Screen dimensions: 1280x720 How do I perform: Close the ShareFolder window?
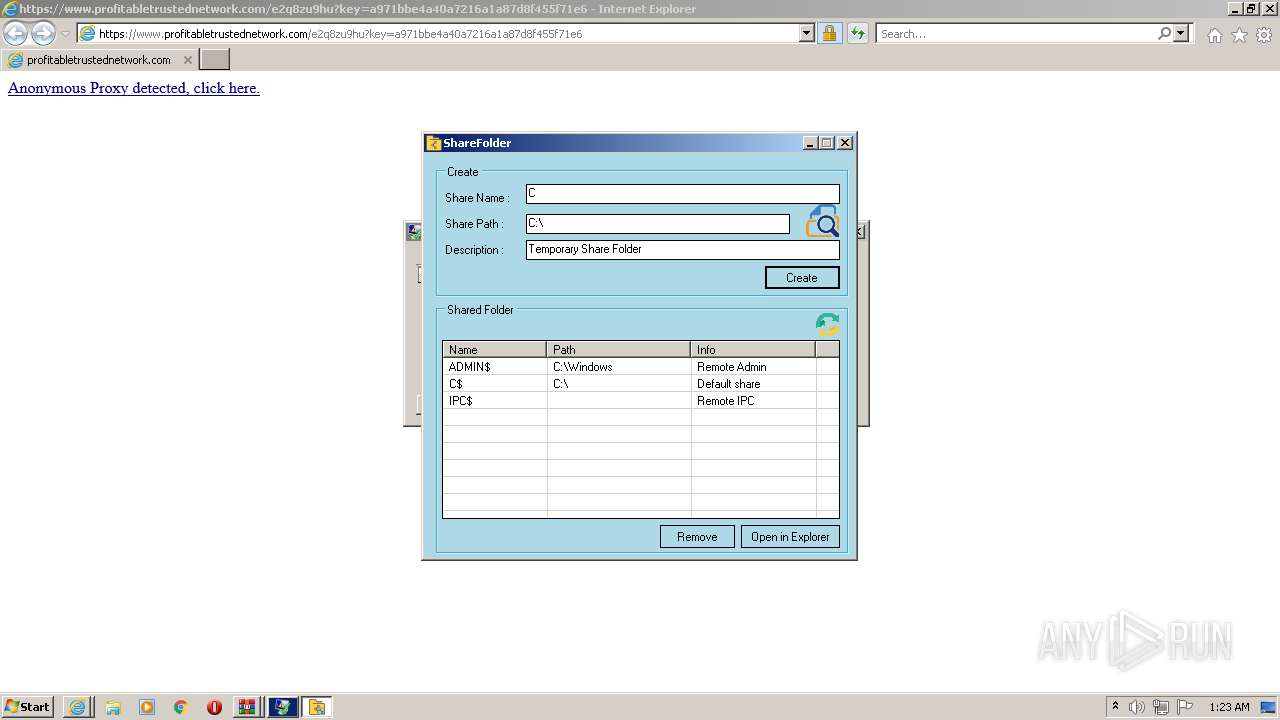point(845,143)
